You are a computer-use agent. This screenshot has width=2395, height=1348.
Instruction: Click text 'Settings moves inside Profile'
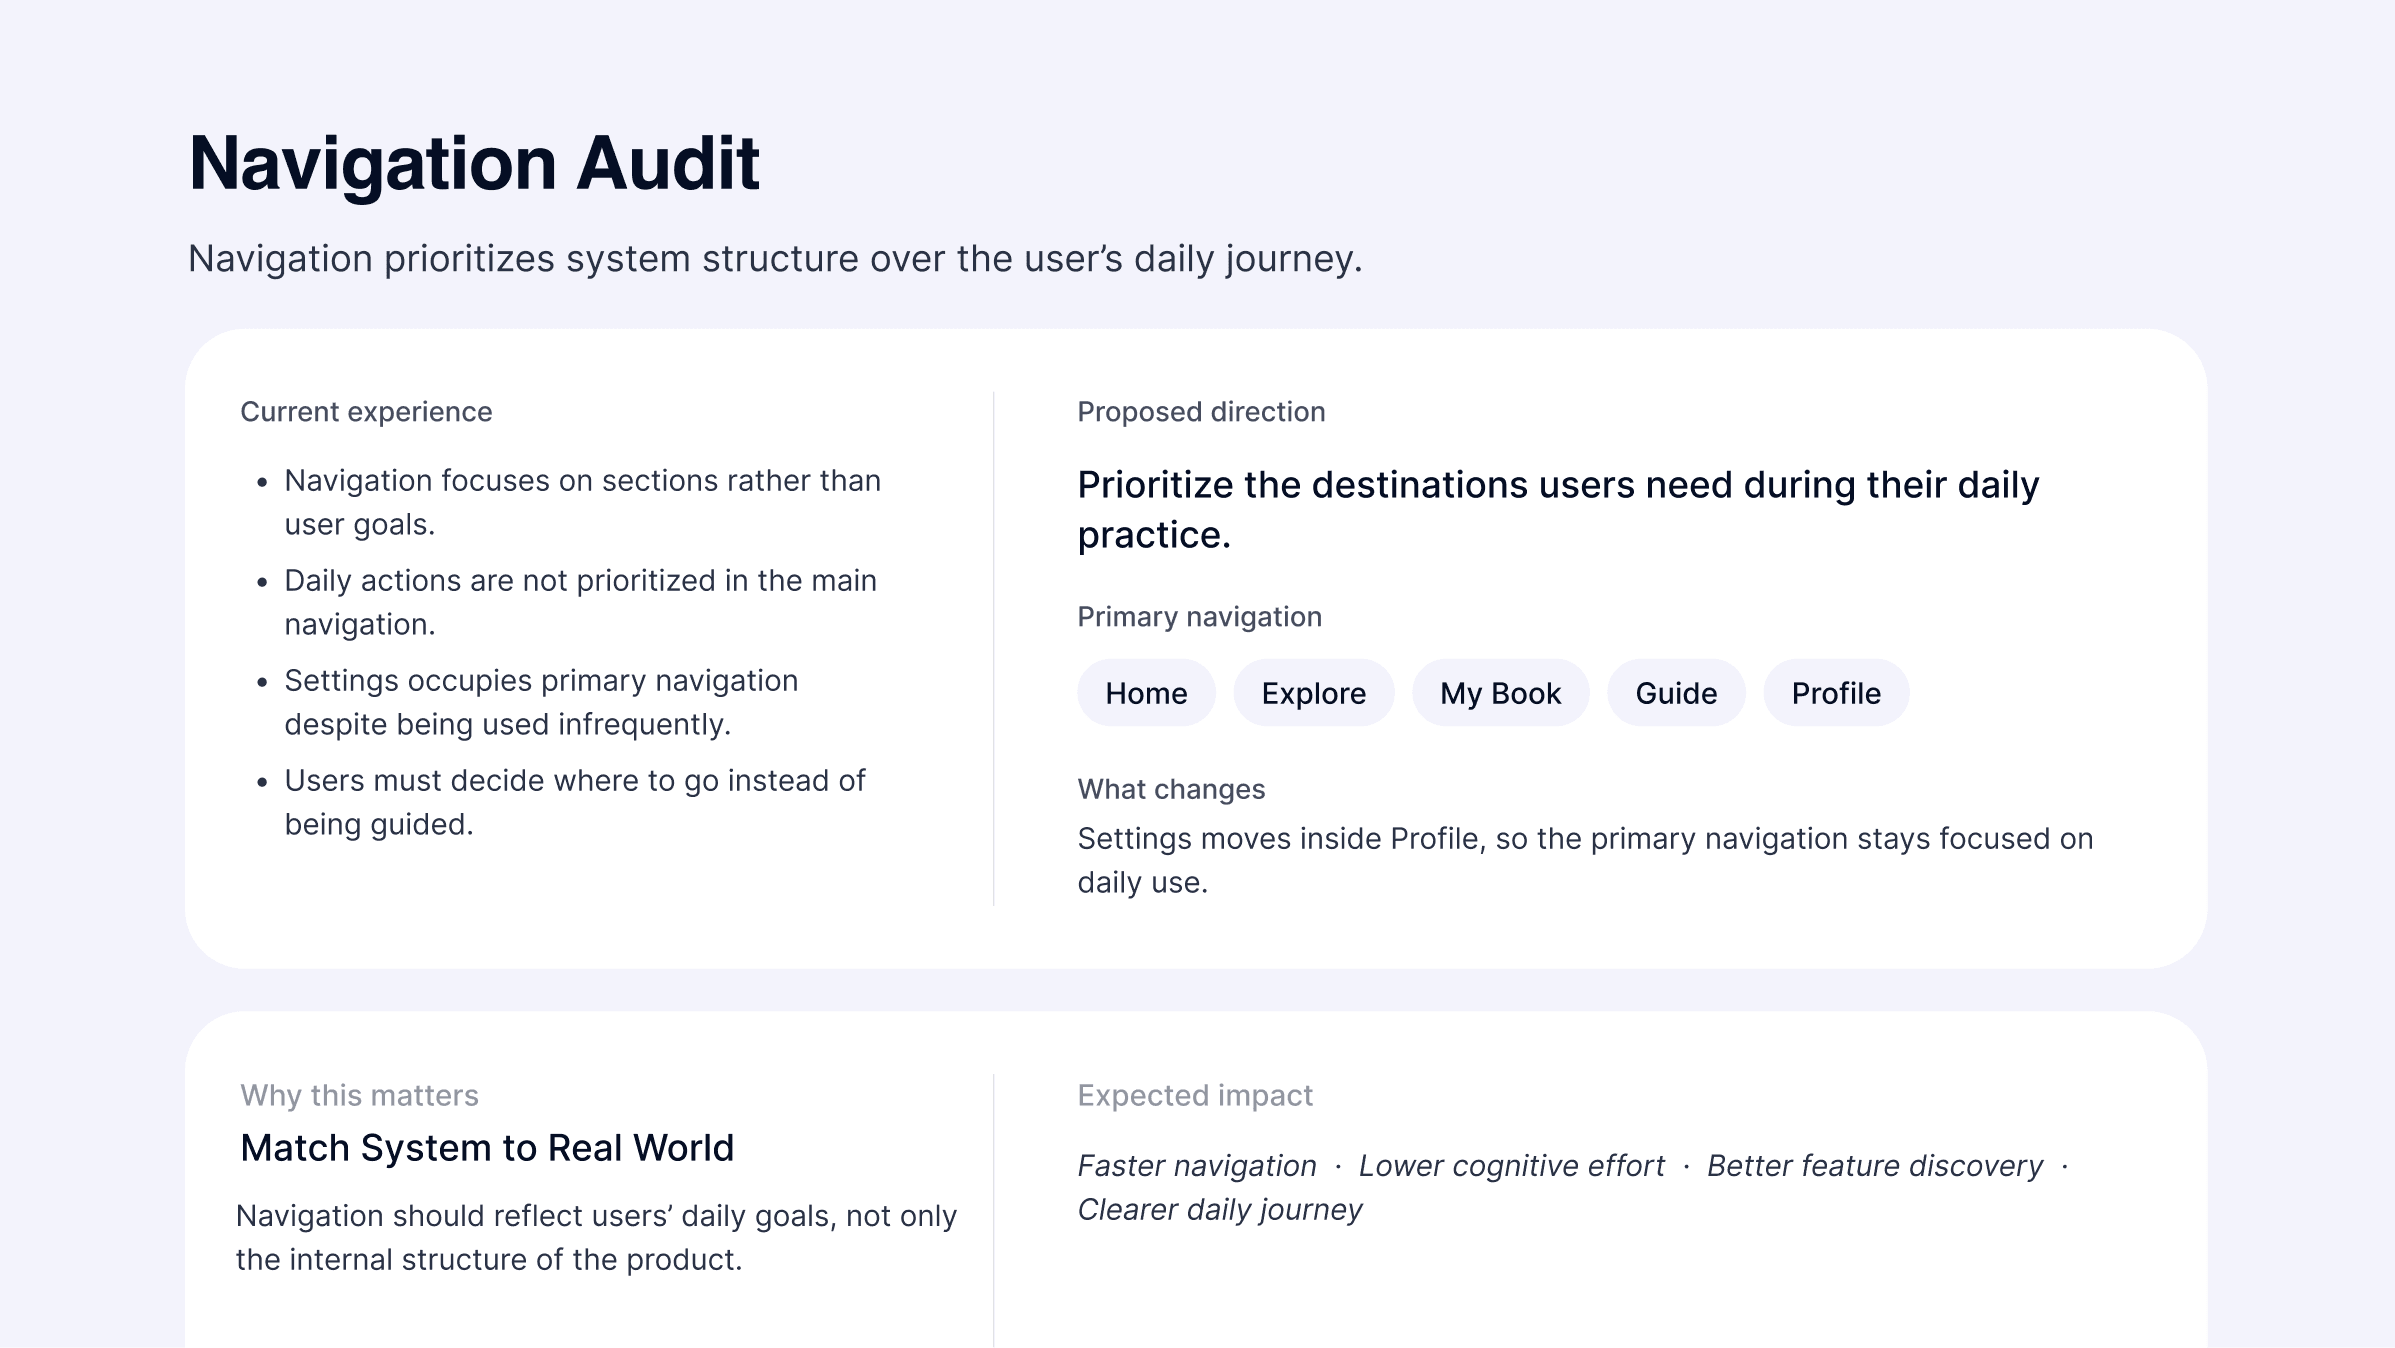tap(1585, 860)
